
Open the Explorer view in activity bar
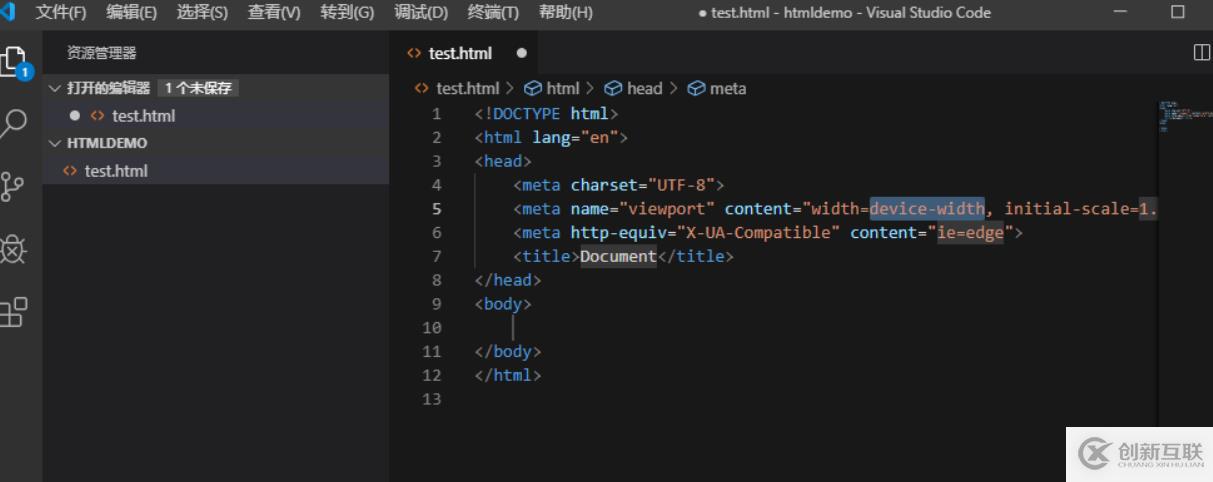click(x=14, y=62)
